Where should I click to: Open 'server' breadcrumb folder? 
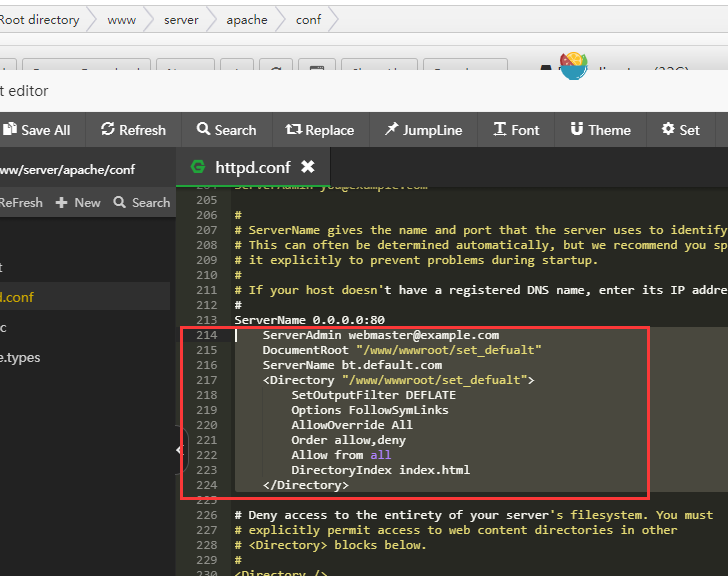click(x=181, y=19)
